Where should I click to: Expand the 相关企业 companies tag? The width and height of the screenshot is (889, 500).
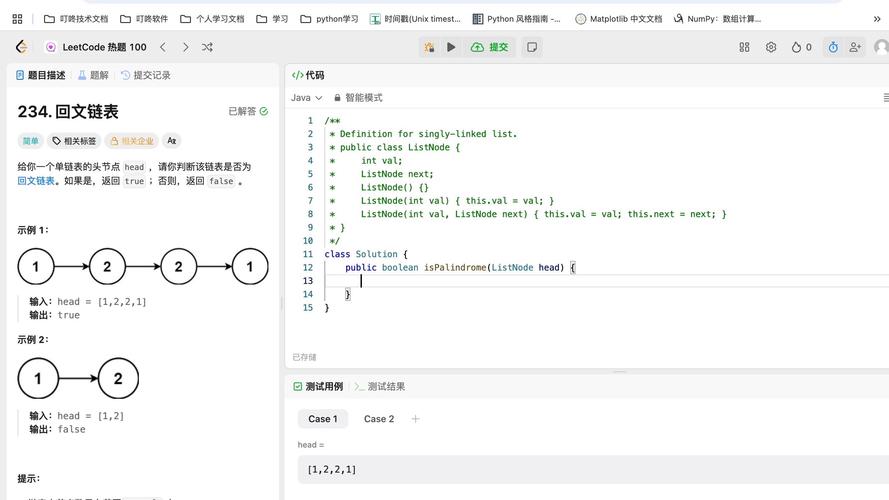pos(131,141)
